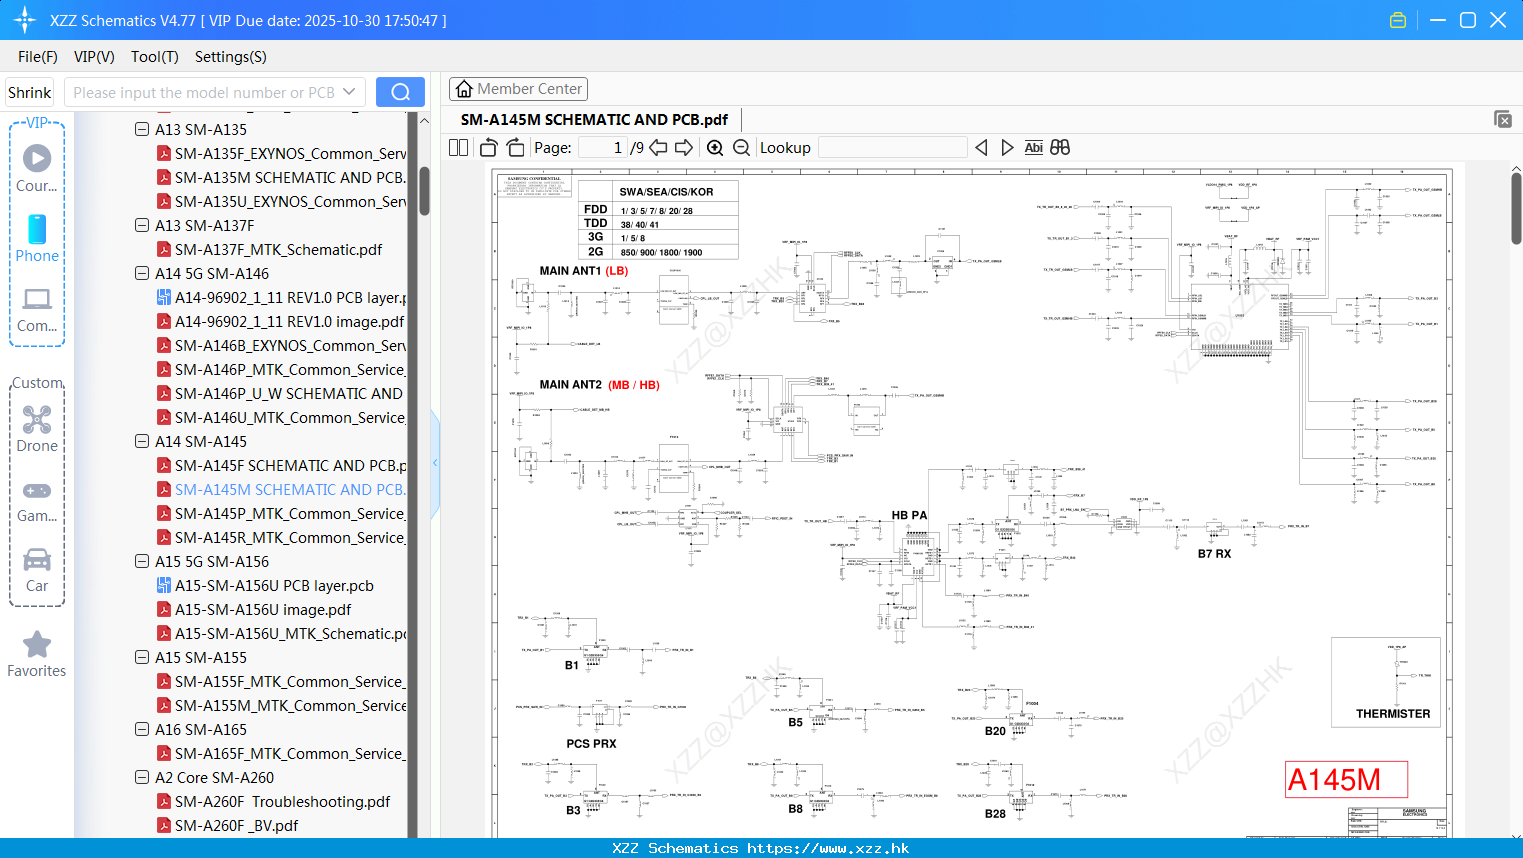Viewport: 1523px width, 858px height.
Task: Open the File(F) menu
Action: 38,57
